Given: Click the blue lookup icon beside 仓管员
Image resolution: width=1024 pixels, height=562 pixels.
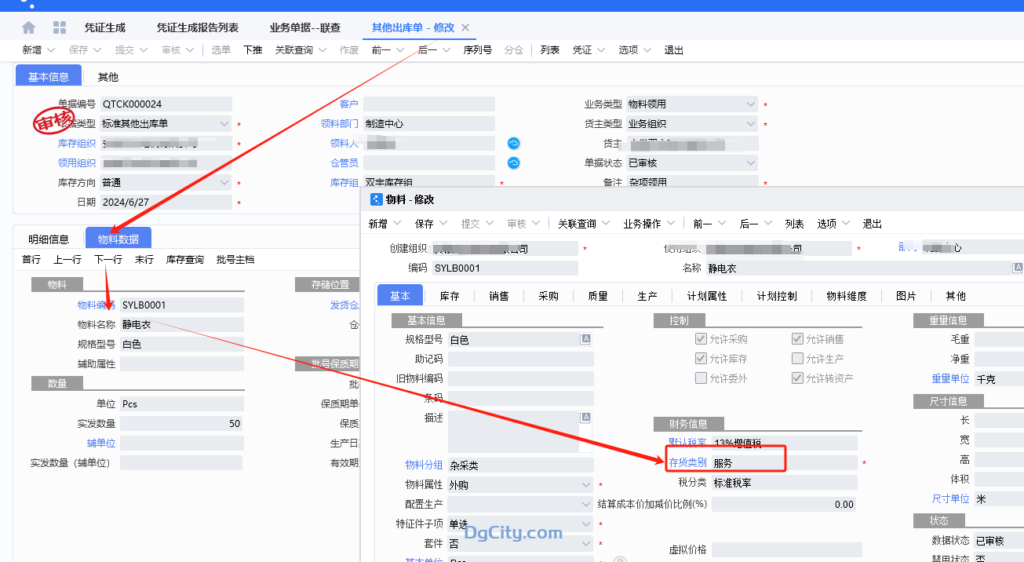Looking at the screenshot, I should click(513, 163).
